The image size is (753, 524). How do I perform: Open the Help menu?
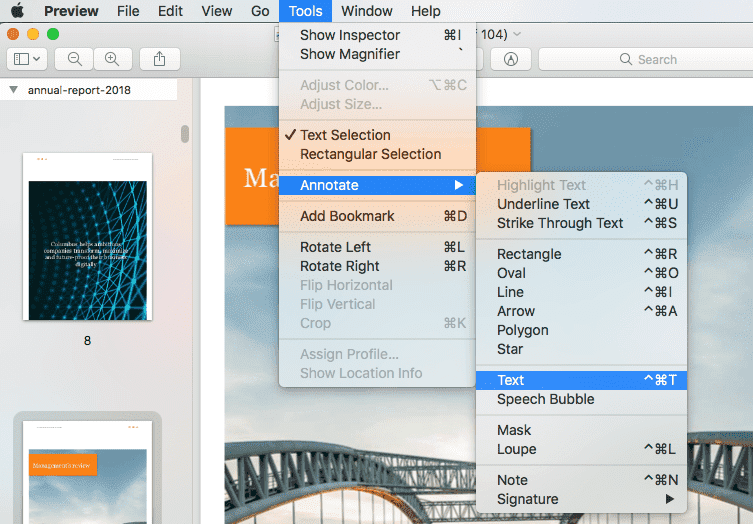425,11
